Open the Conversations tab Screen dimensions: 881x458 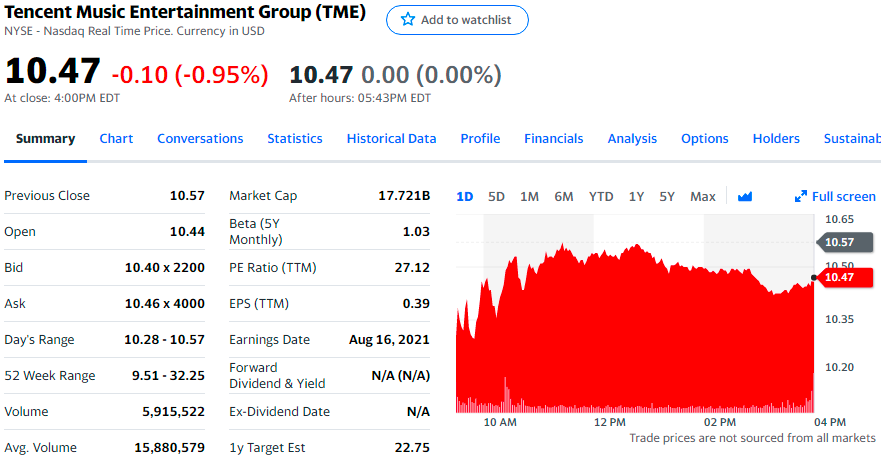(x=200, y=139)
